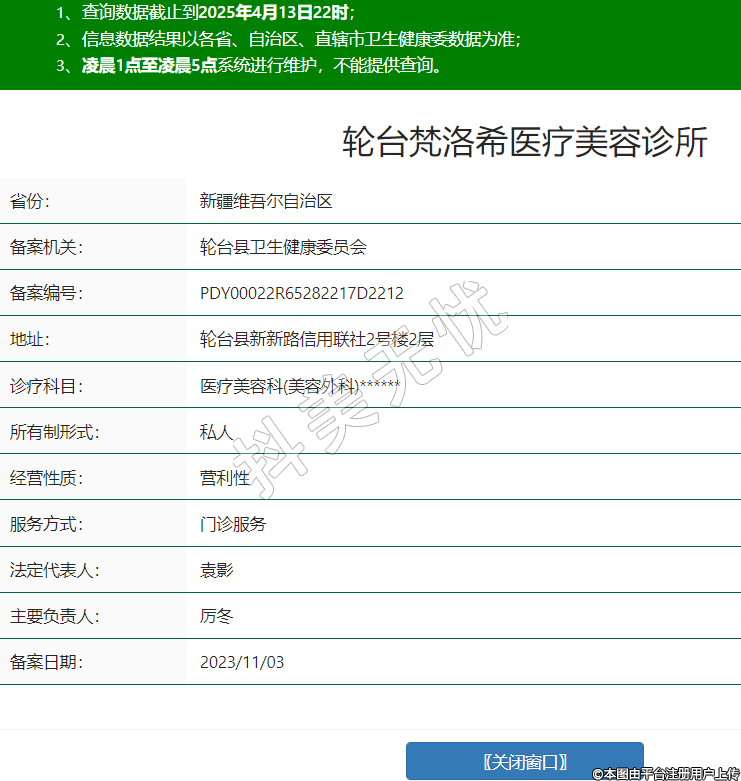Click the notice about 2025年4月13日22时 data cutoff
The height and width of the screenshot is (781, 741).
205,13
